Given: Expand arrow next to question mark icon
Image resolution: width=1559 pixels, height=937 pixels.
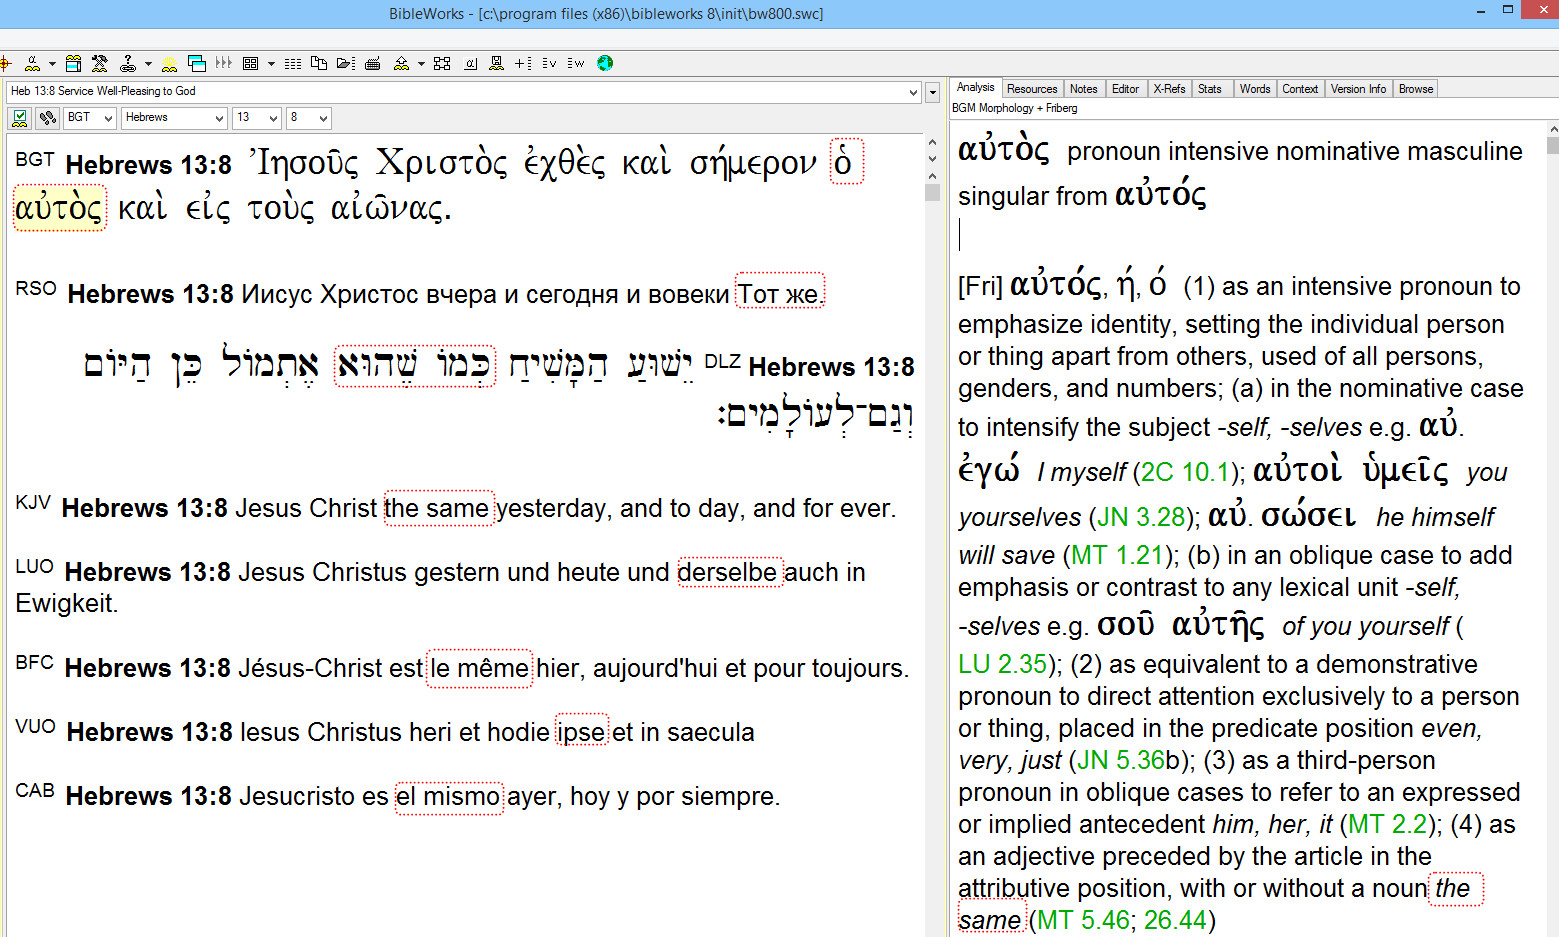Looking at the screenshot, I should [x=148, y=64].
